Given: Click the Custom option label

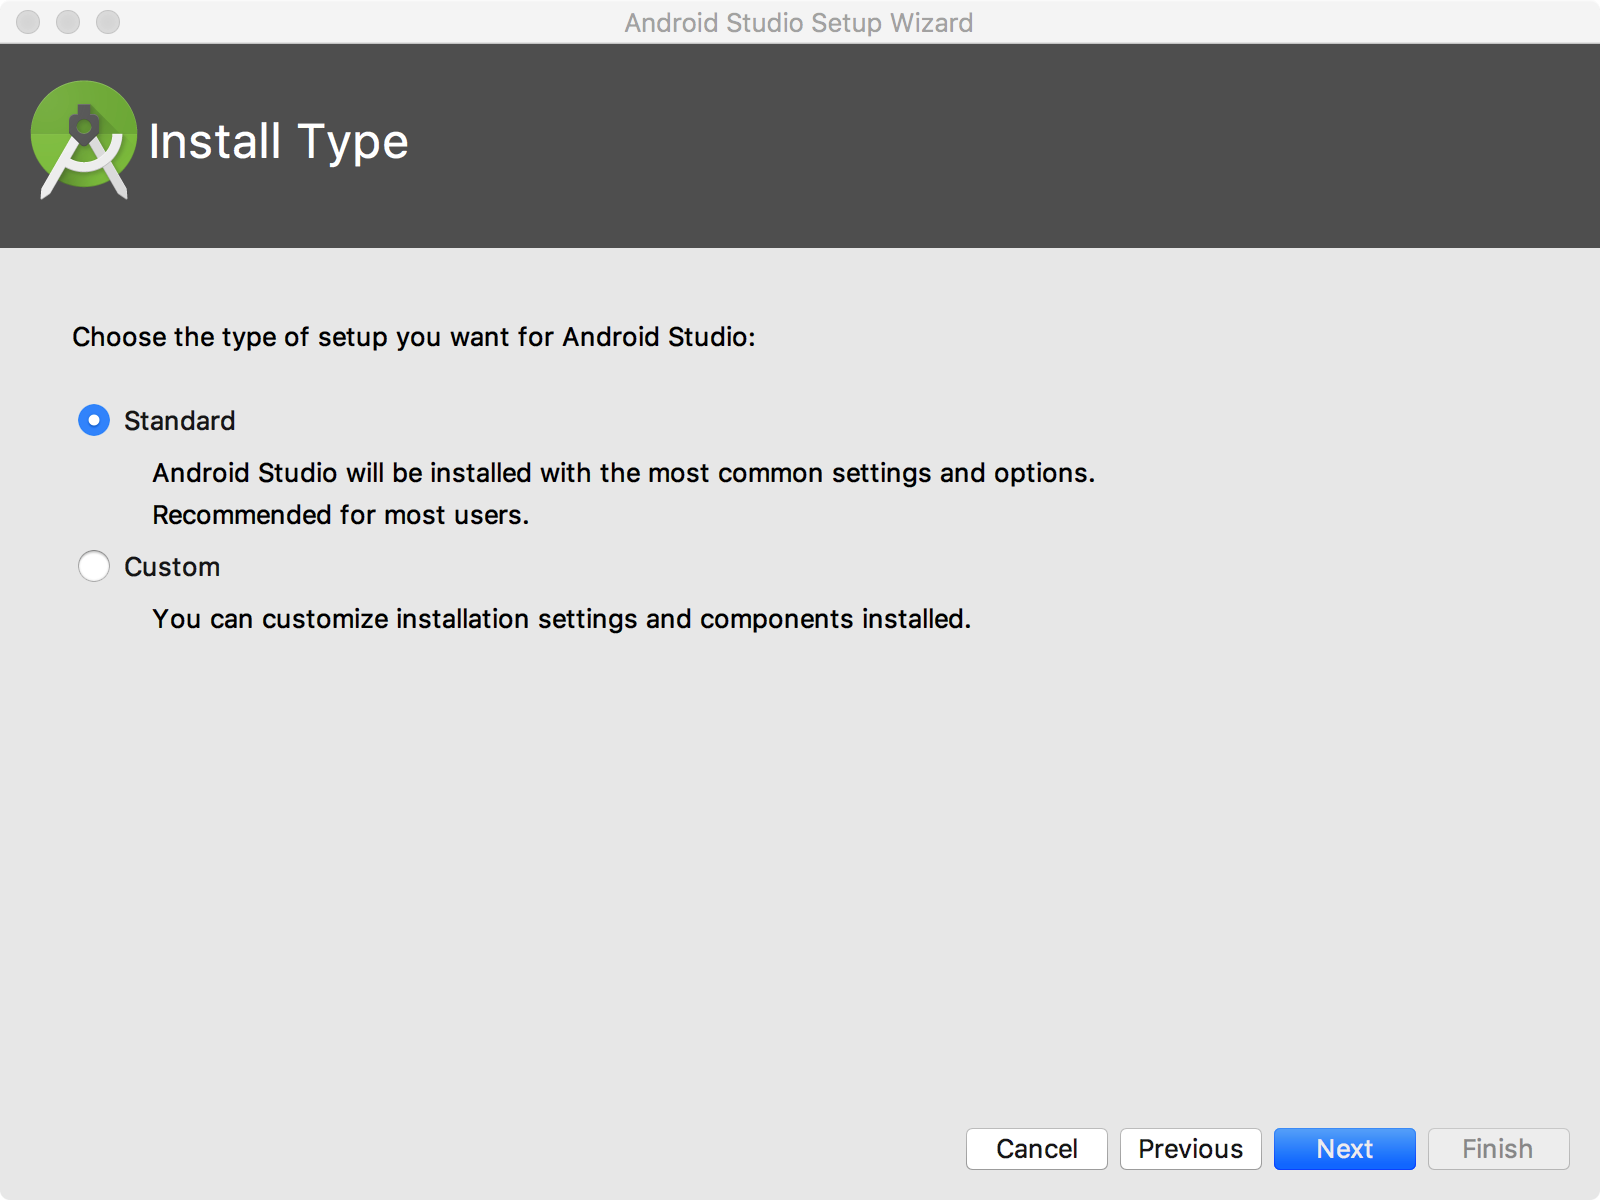Looking at the screenshot, I should coord(172,567).
